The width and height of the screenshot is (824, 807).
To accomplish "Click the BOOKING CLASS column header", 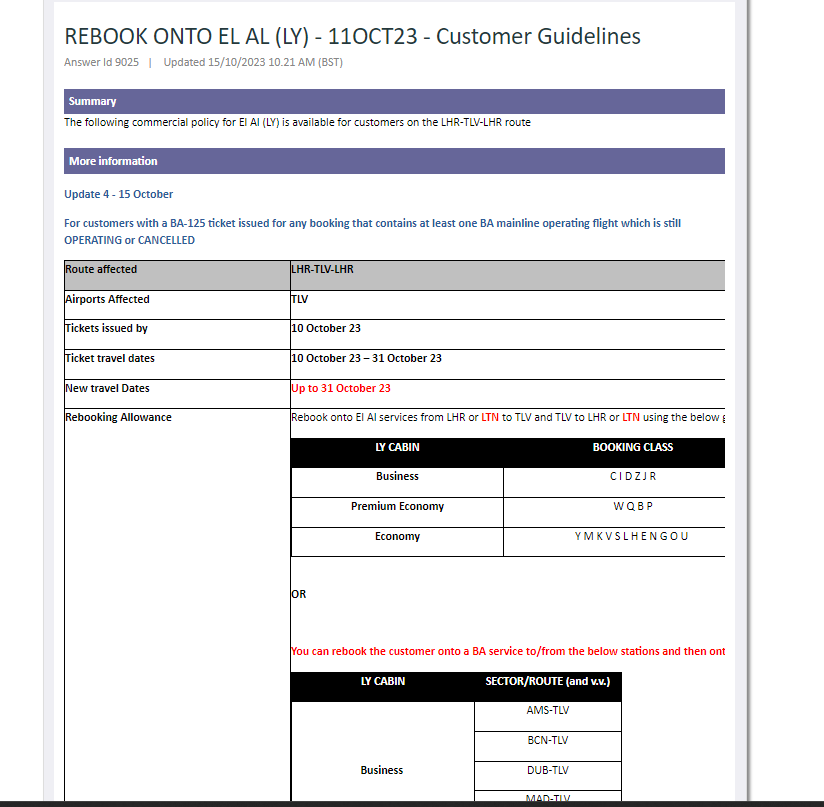I will [x=632, y=447].
